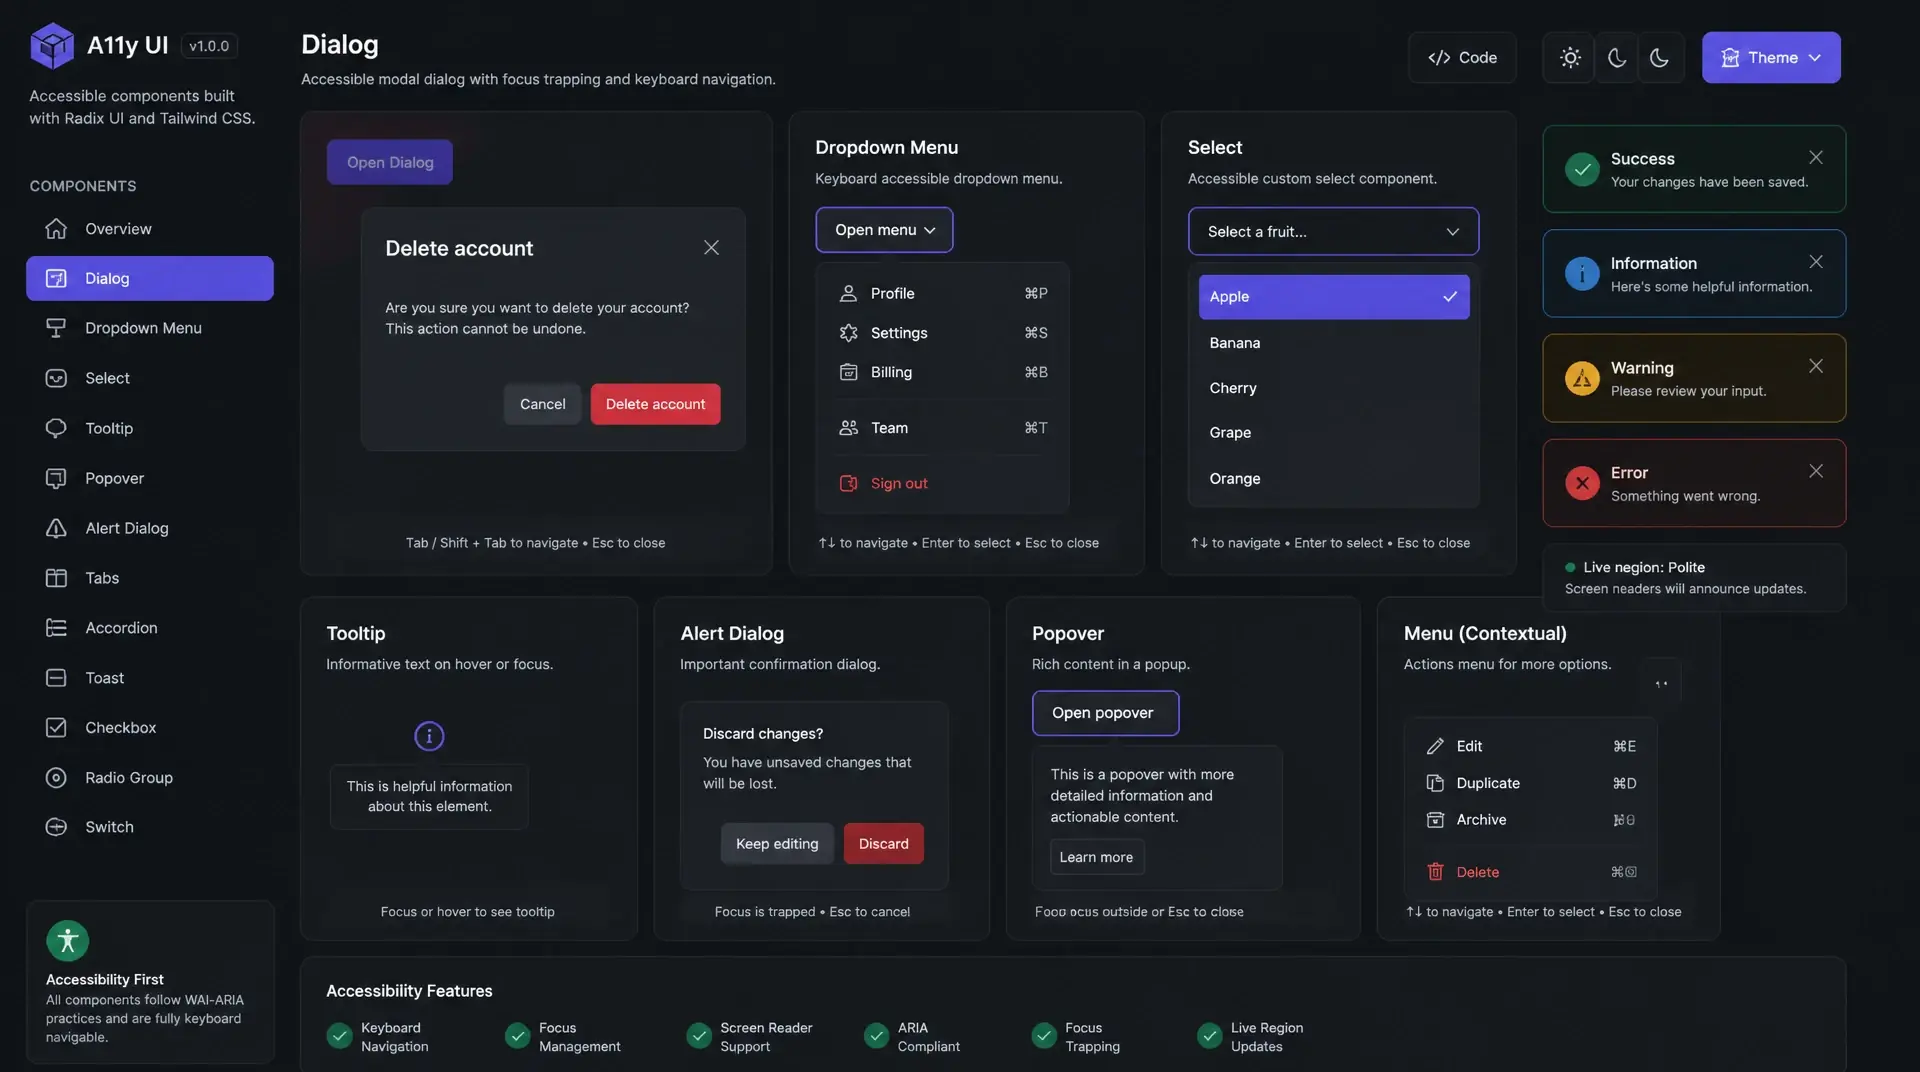
Task: Click the A11y UI cube logo
Action: pos(52,46)
